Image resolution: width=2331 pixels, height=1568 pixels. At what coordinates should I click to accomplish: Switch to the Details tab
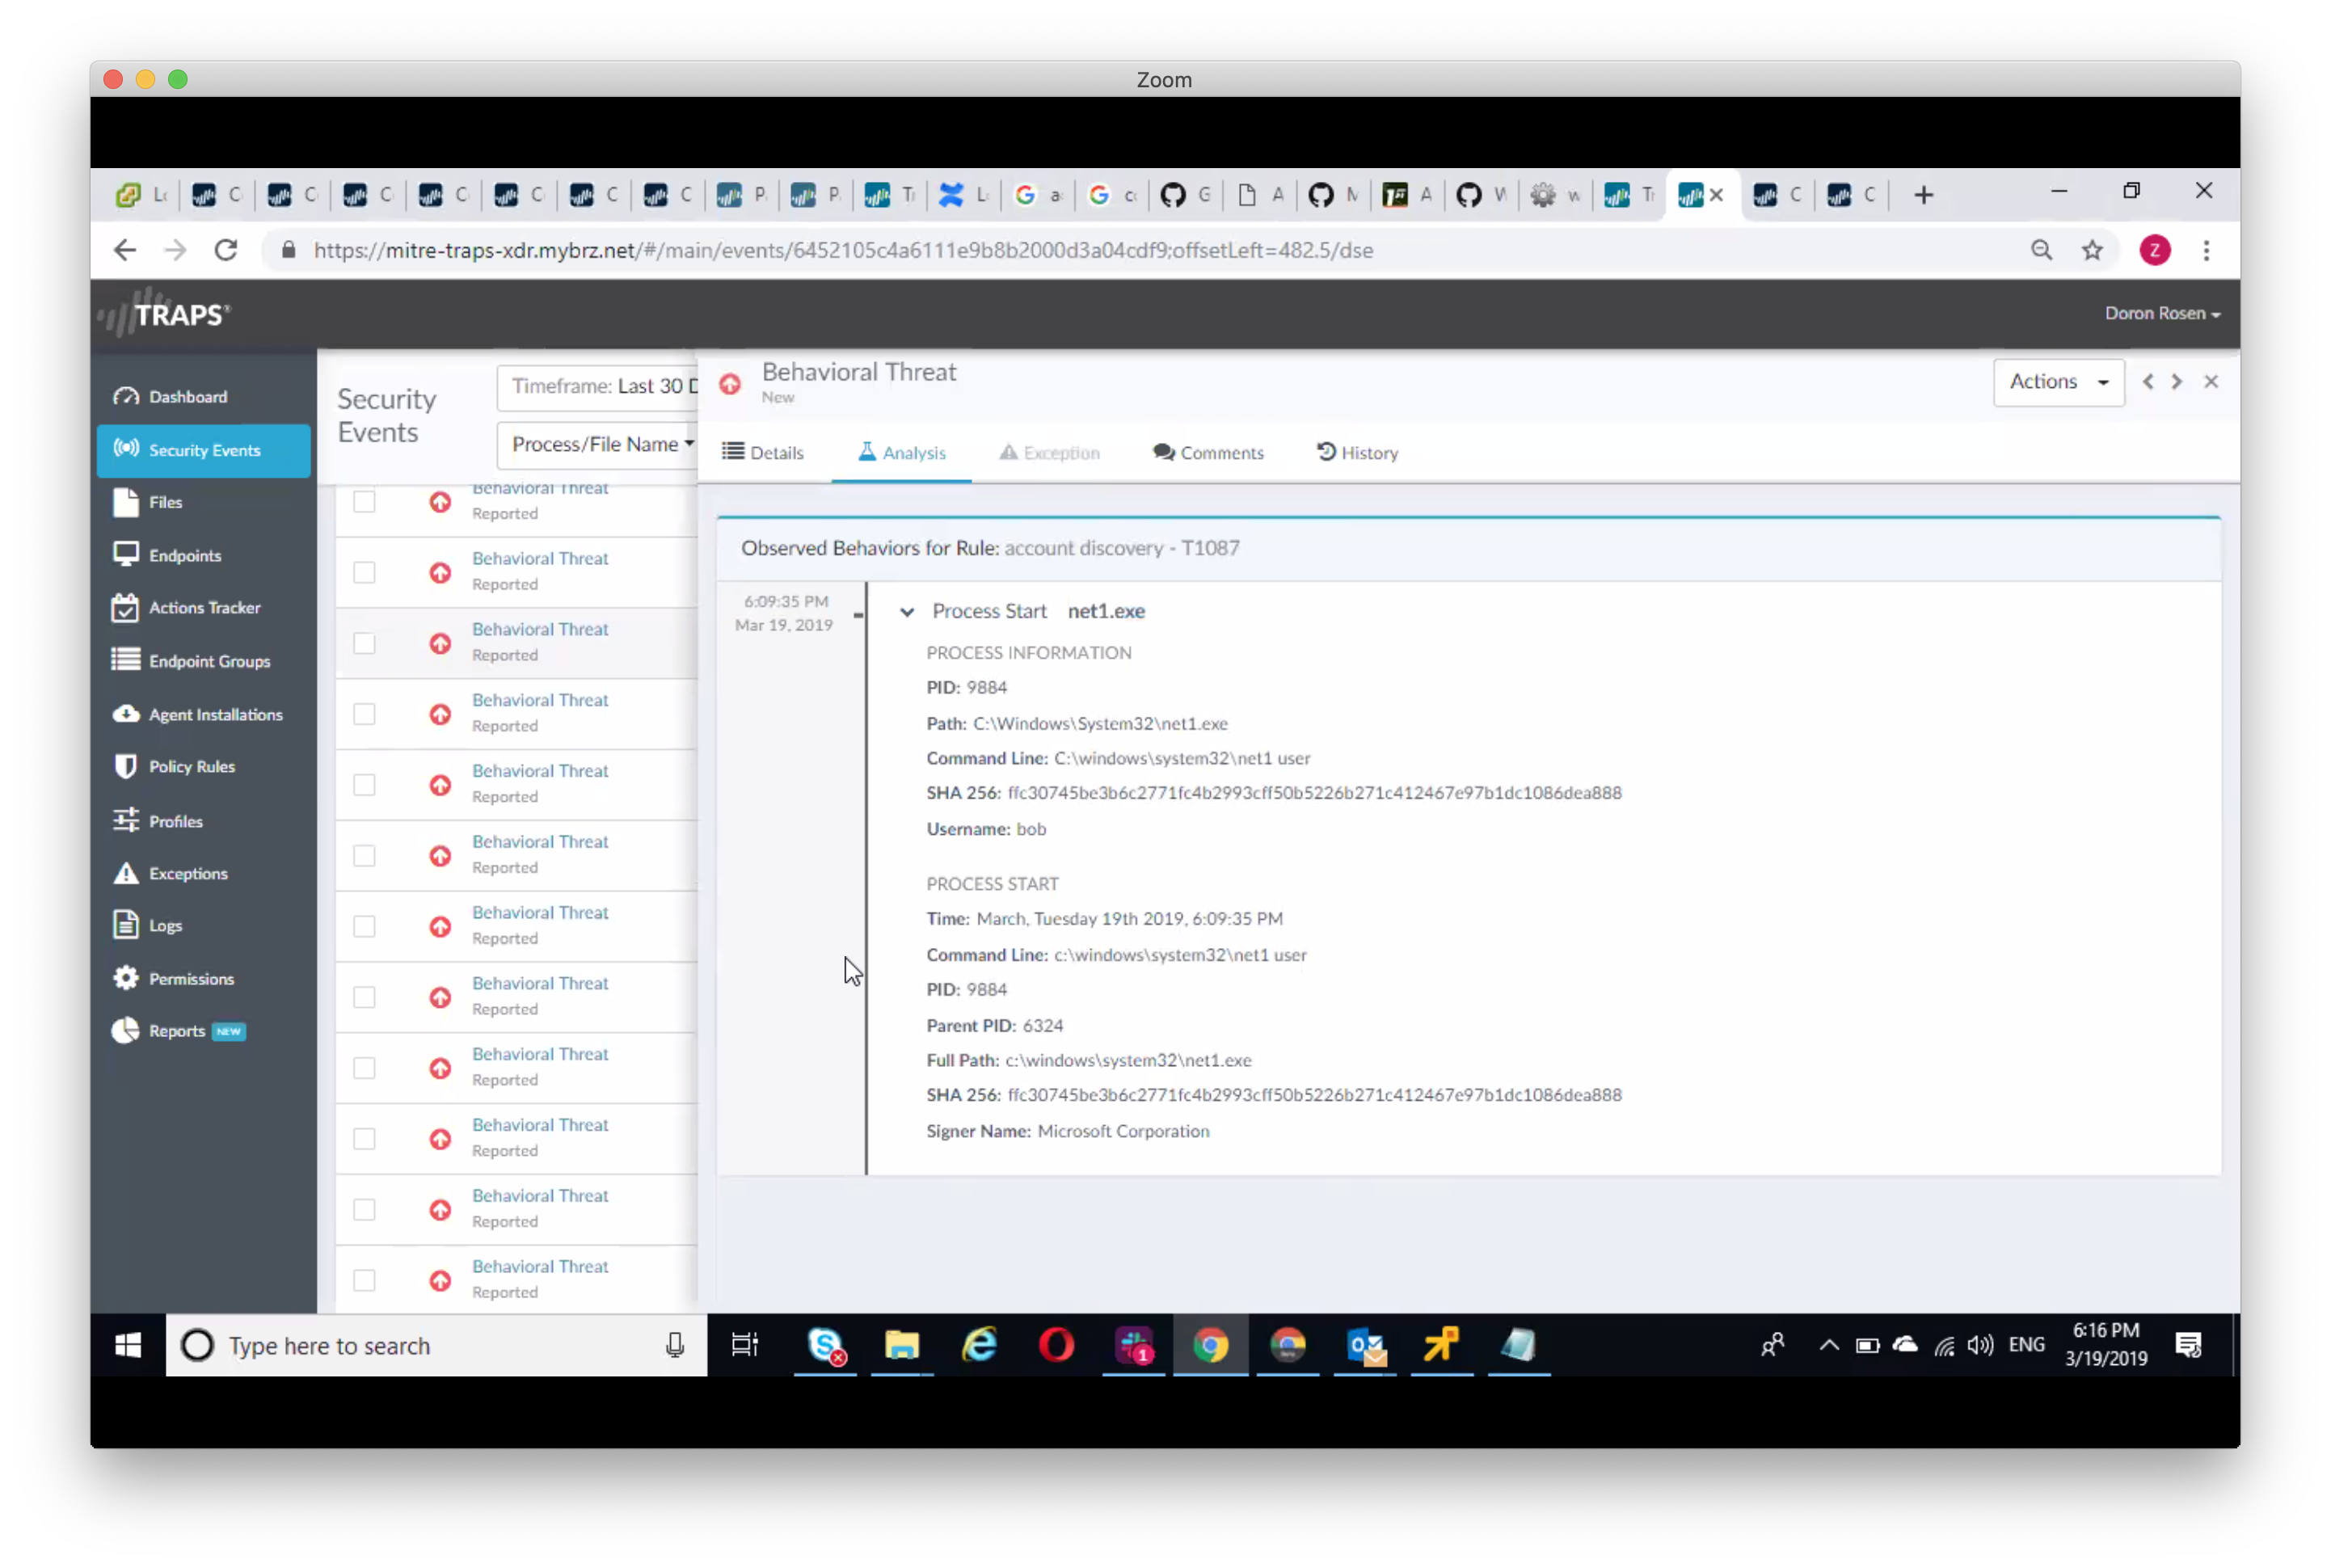[x=763, y=453]
